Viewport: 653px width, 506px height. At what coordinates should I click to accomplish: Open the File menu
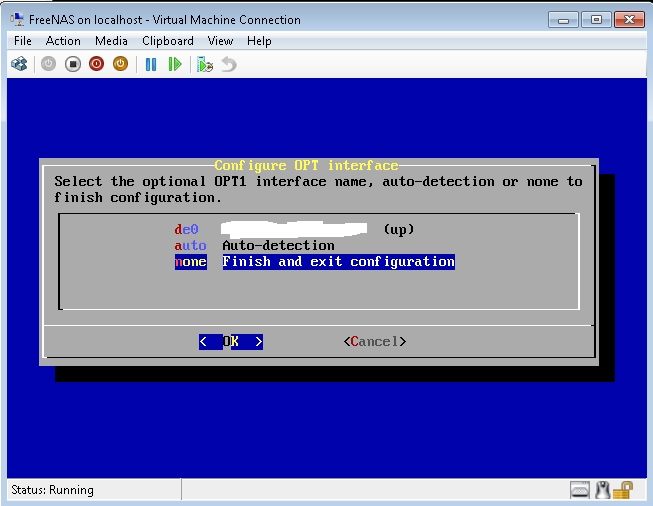click(22, 41)
